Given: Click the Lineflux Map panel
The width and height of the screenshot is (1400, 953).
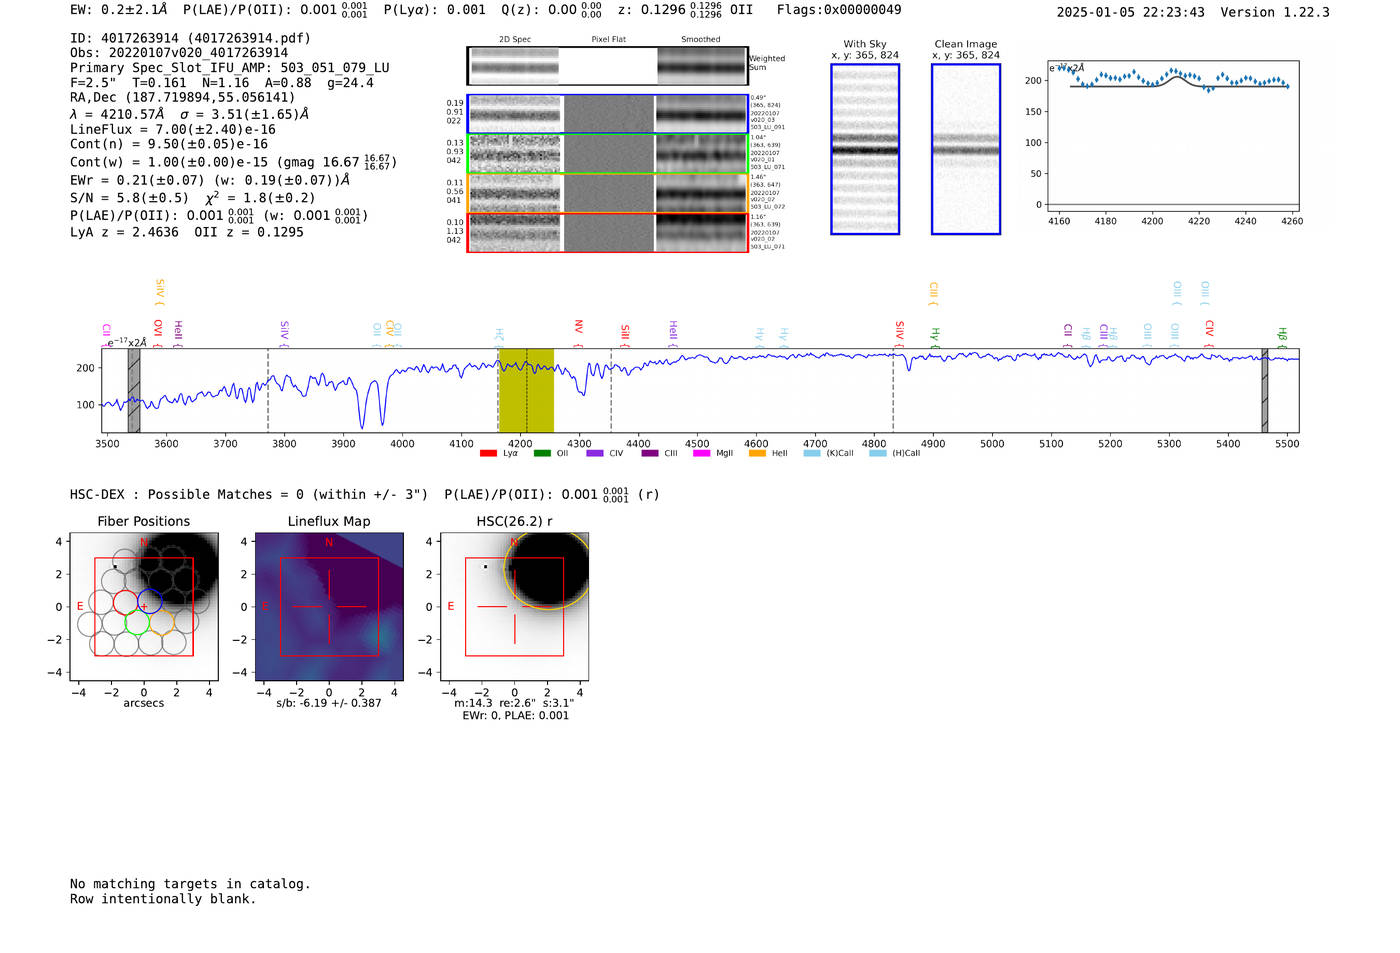Looking at the screenshot, I should [x=329, y=607].
